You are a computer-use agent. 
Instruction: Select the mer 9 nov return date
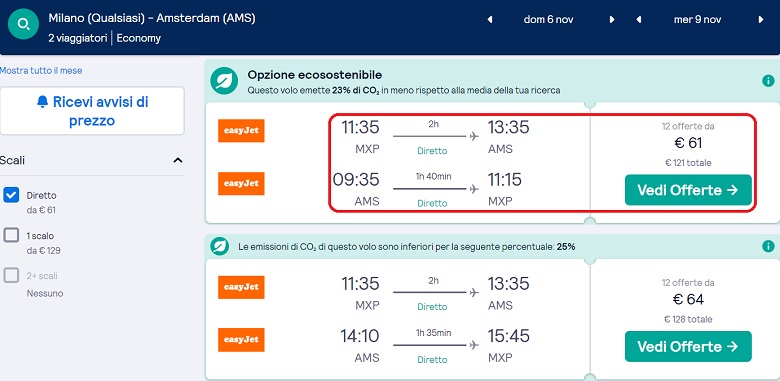(x=697, y=20)
